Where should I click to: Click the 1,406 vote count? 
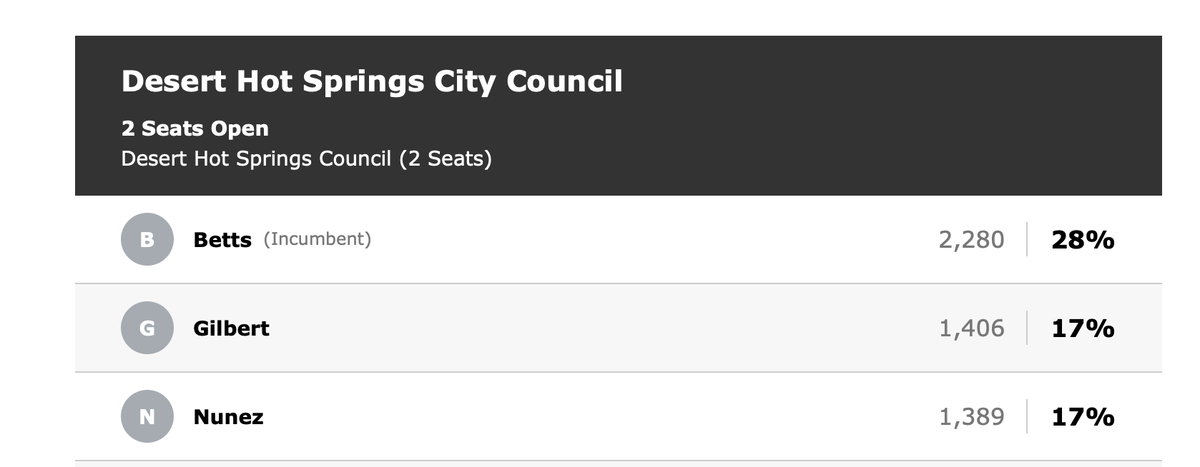tap(971, 328)
